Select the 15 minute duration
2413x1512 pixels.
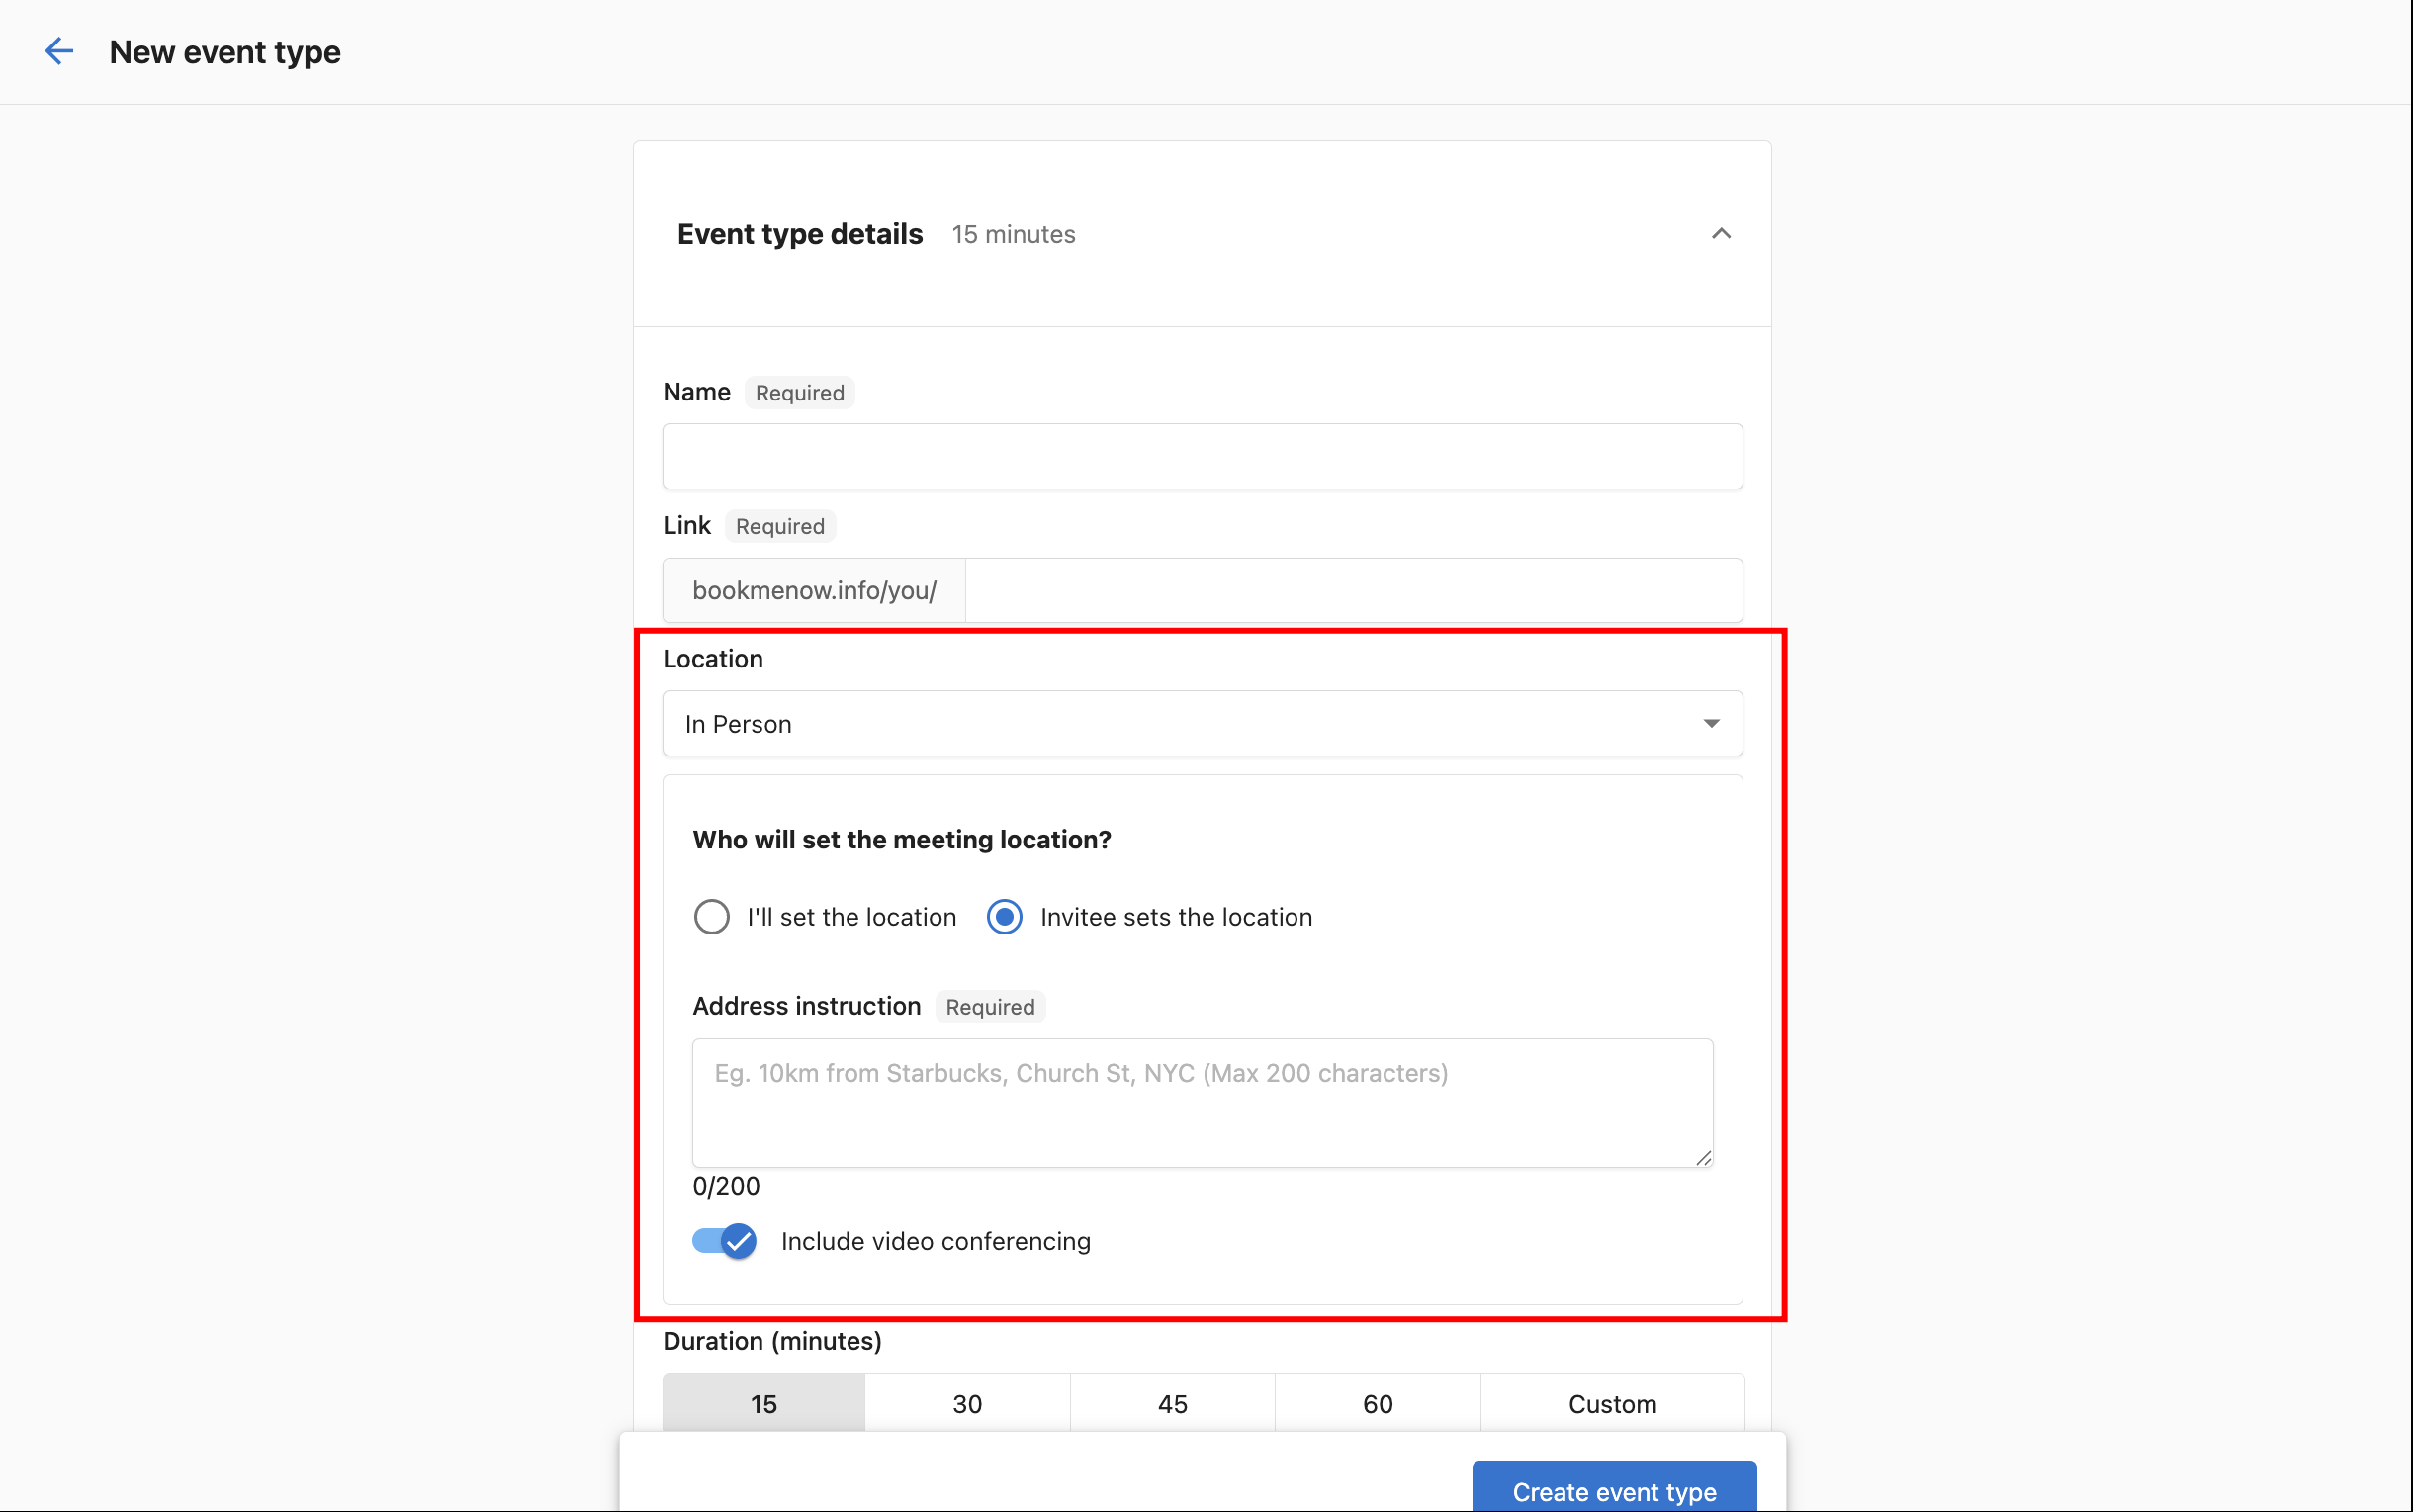pos(762,1403)
